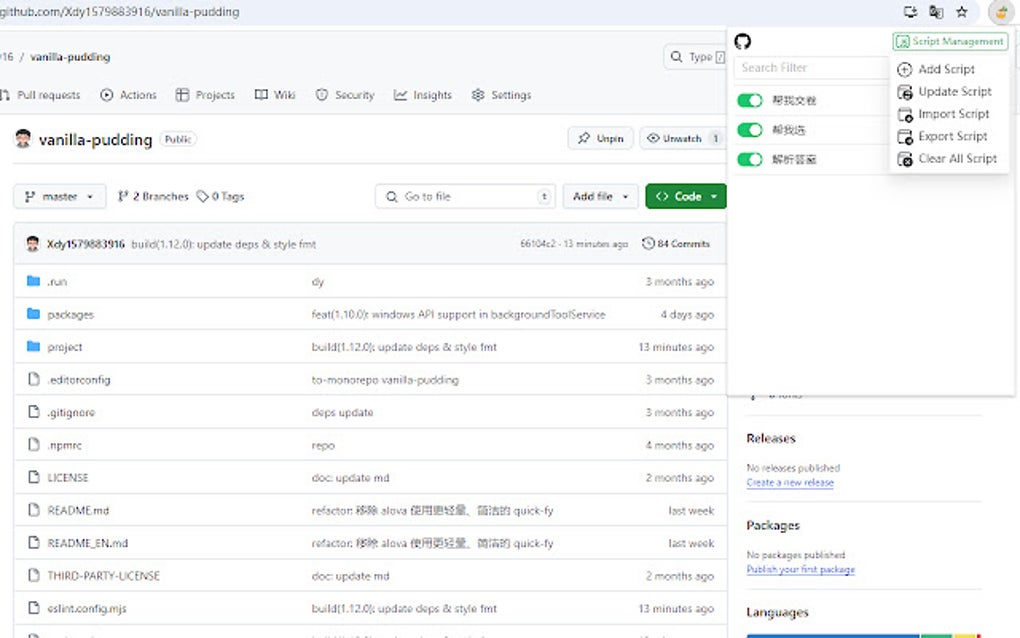Turn off the 帮我选 switch

click(749, 130)
